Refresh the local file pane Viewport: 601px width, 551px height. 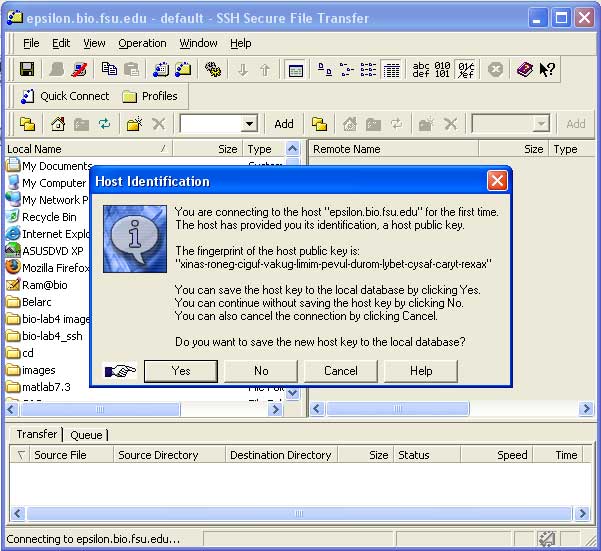tap(105, 124)
